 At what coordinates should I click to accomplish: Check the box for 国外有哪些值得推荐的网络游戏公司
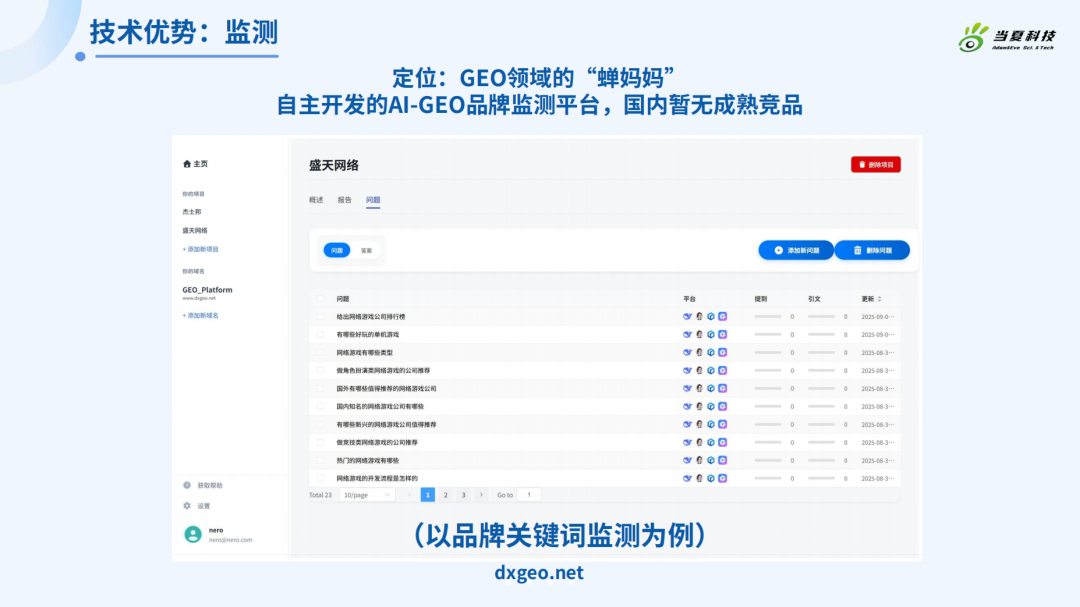[x=320, y=389]
